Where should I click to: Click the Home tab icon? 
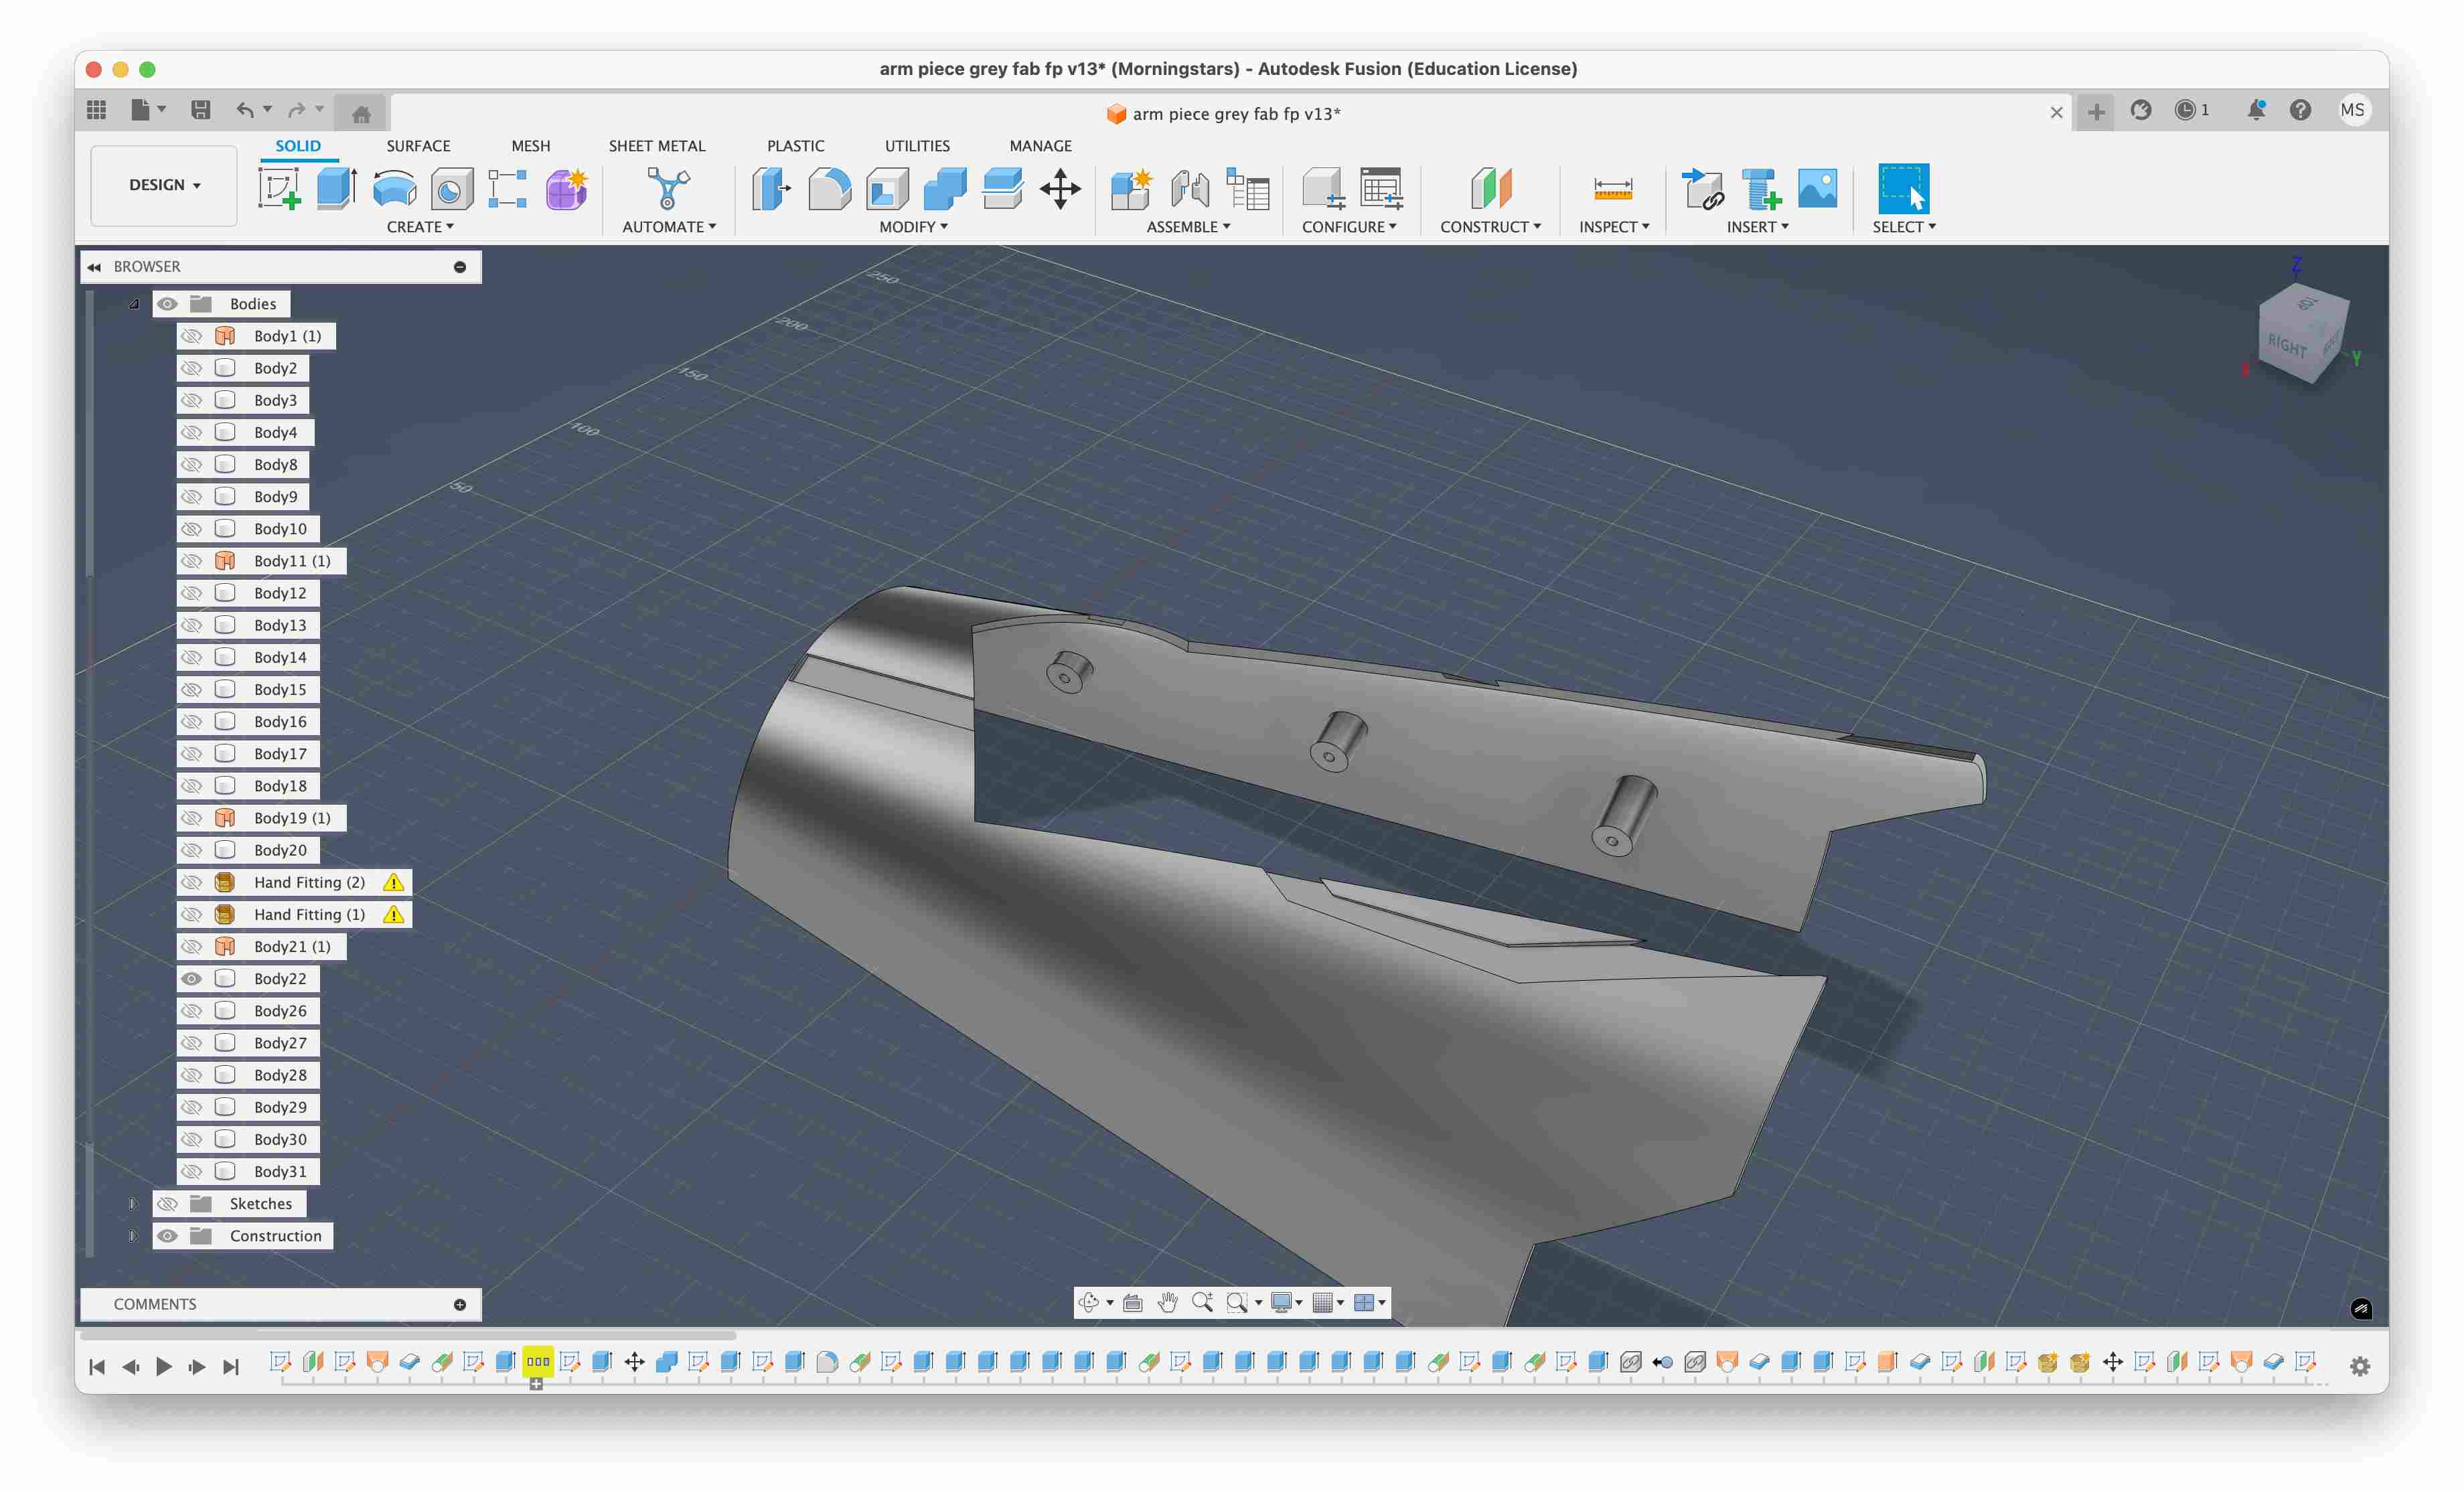(361, 114)
